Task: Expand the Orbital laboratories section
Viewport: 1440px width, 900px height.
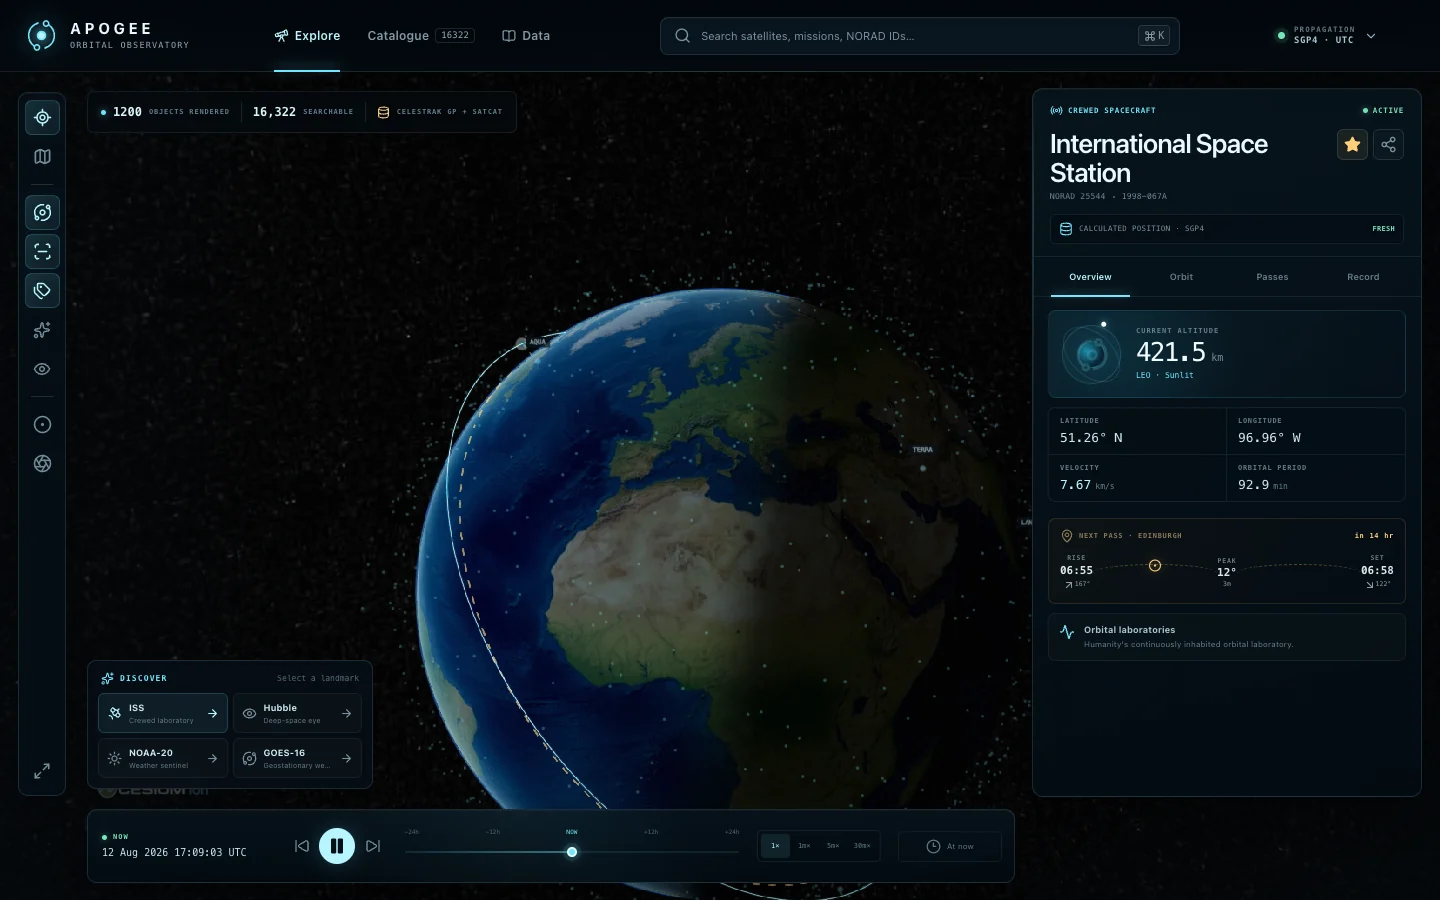Action: click(1226, 637)
